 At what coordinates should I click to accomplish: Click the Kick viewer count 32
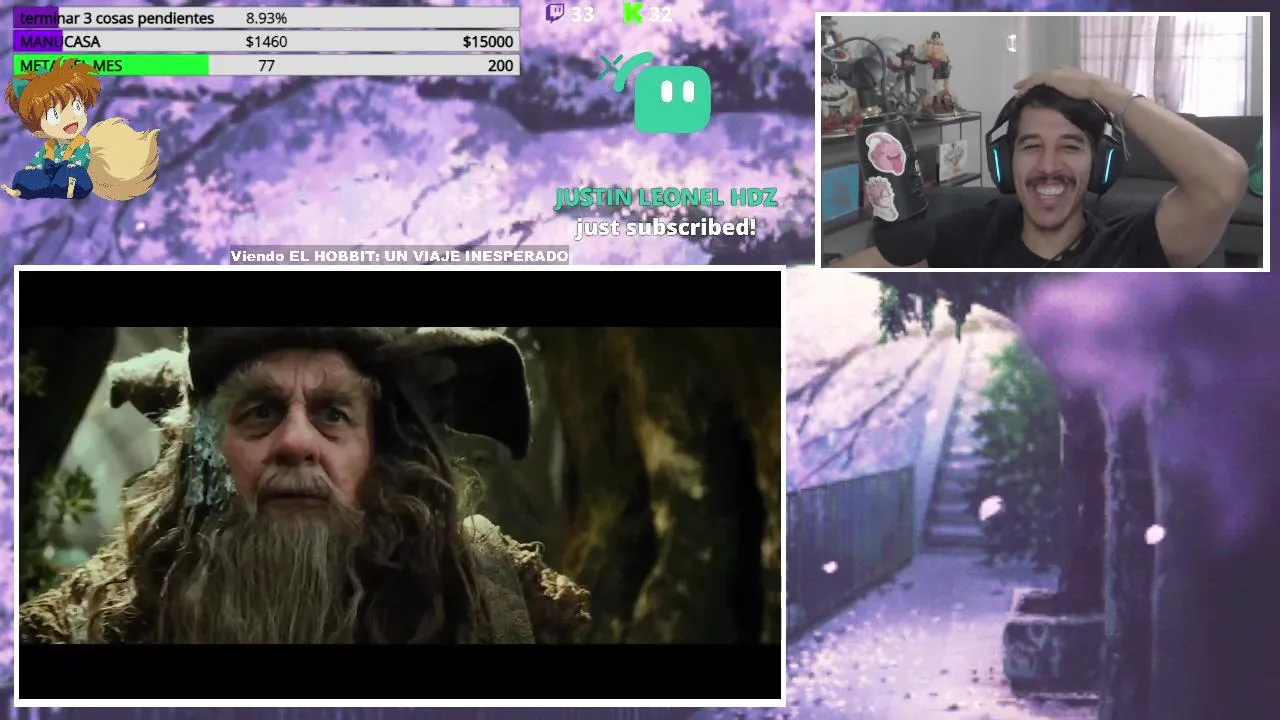coord(660,14)
